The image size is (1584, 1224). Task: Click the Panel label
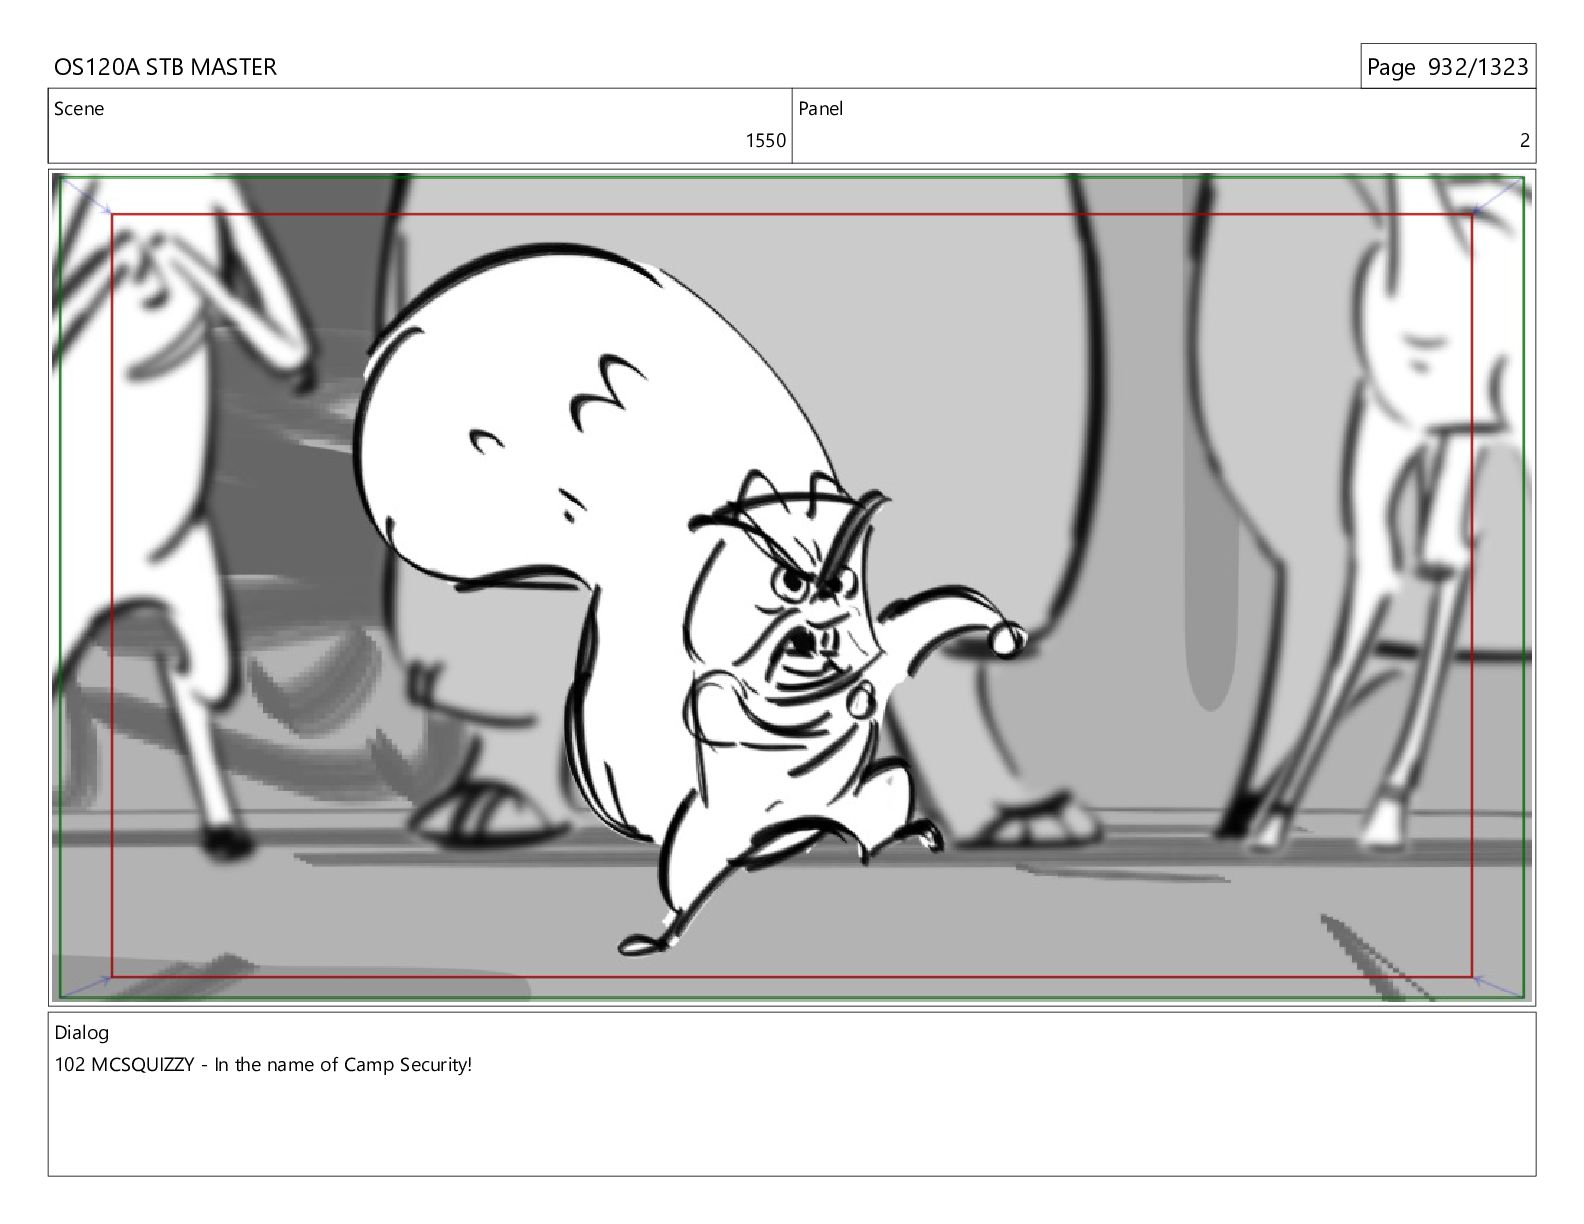pos(820,109)
